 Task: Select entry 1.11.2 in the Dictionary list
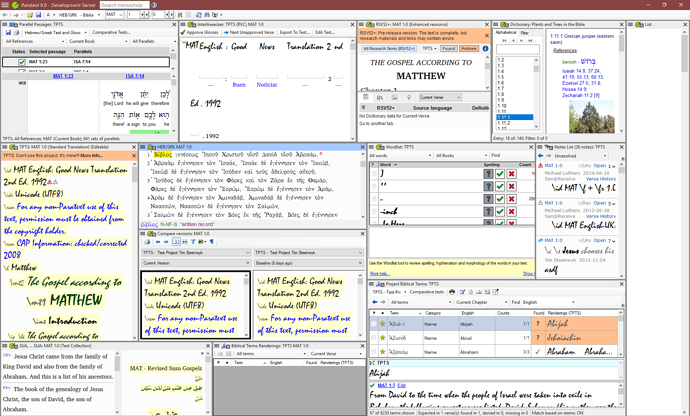515,123
